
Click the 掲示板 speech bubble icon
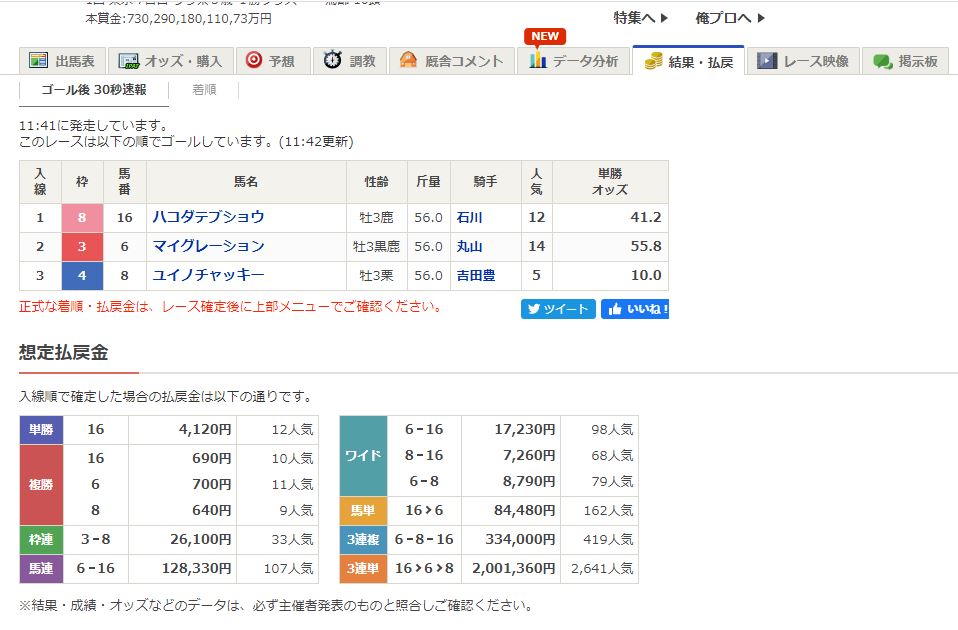click(x=882, y=61)
